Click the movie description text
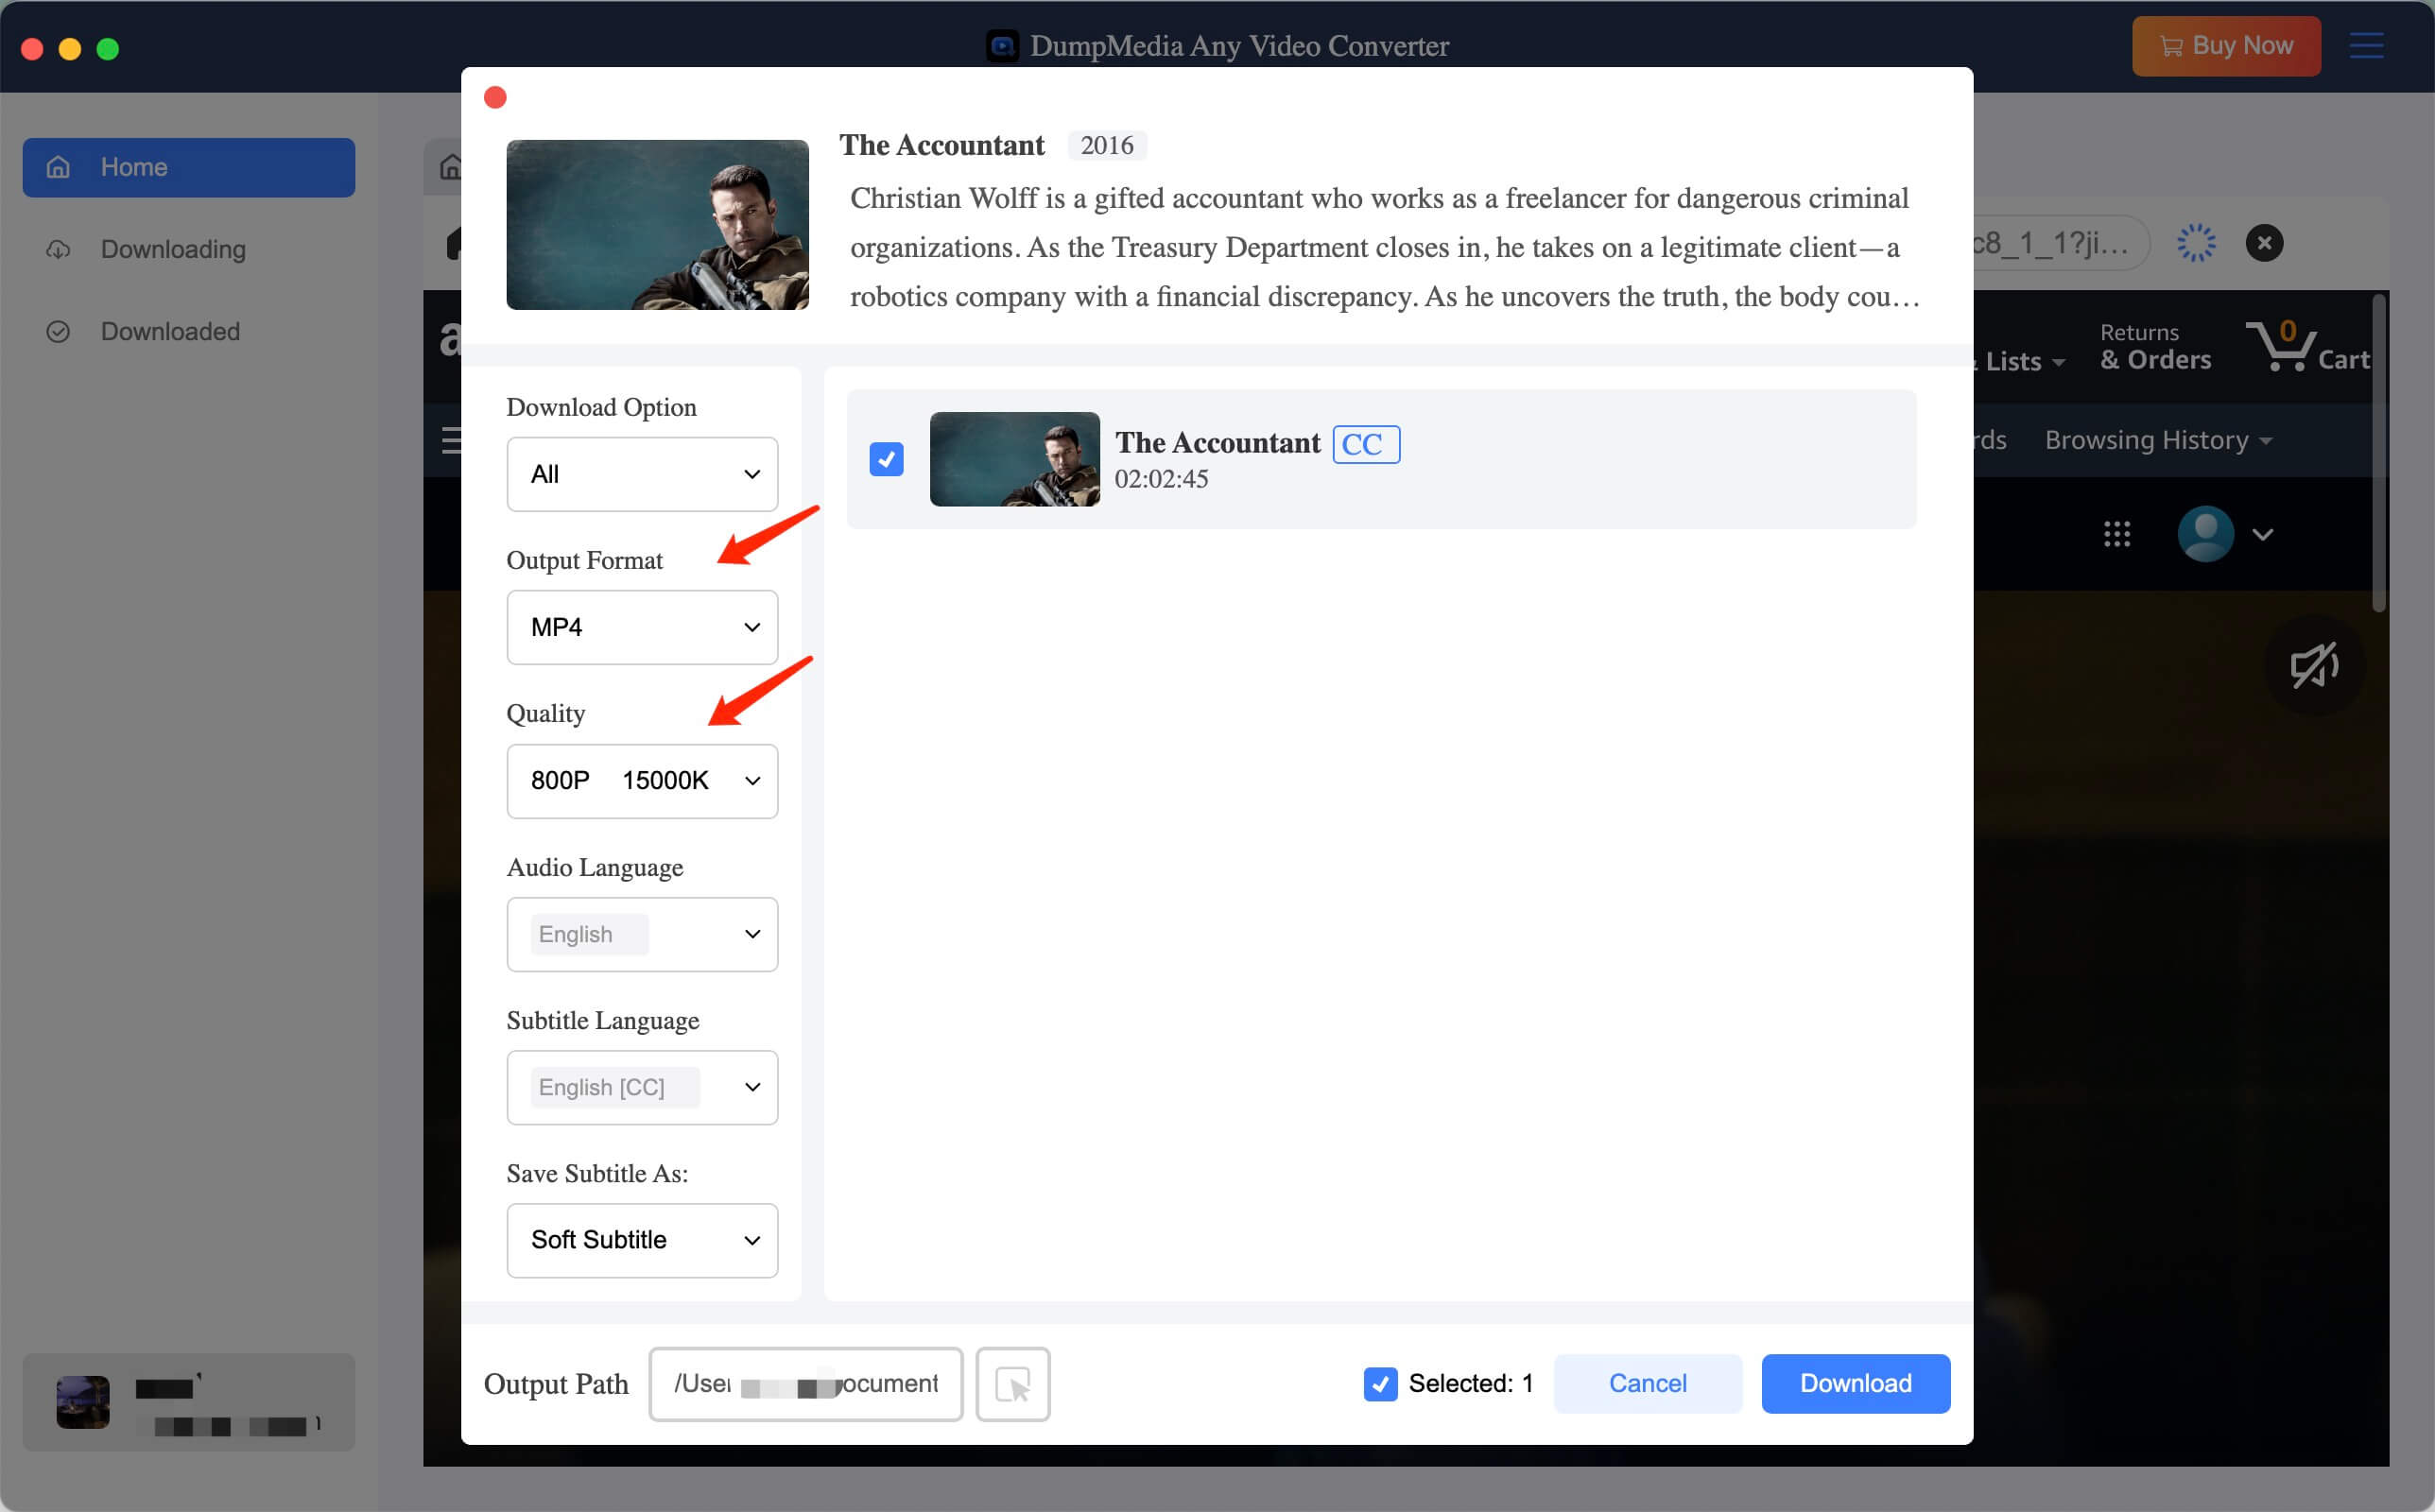 click(1384, 247)
